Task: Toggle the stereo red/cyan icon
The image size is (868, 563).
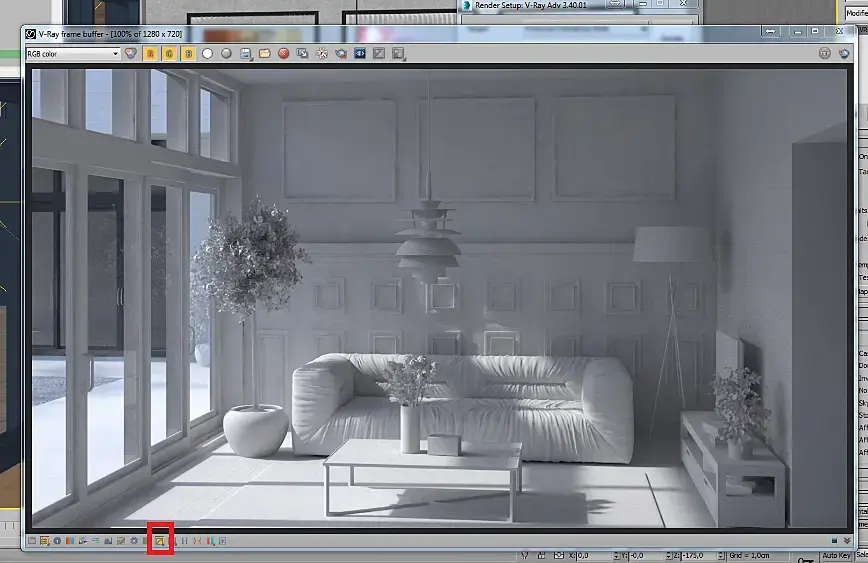Action: point(210,541)
